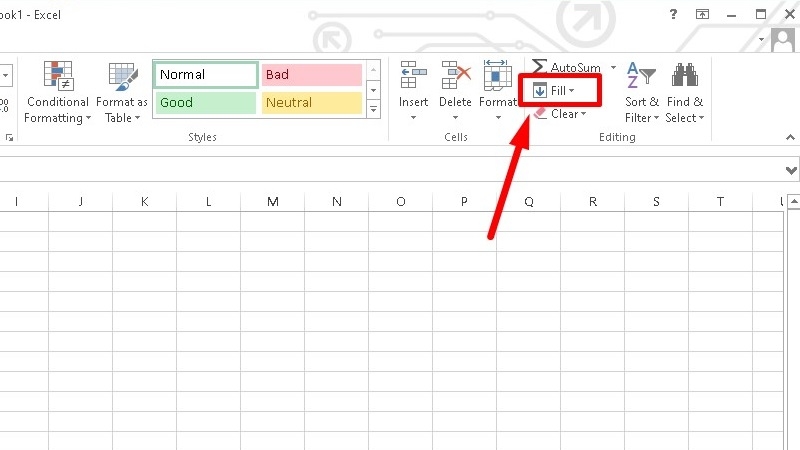800x450 pixels.
Task: Open Ribbon Display Options button
Action: (703, 14)
